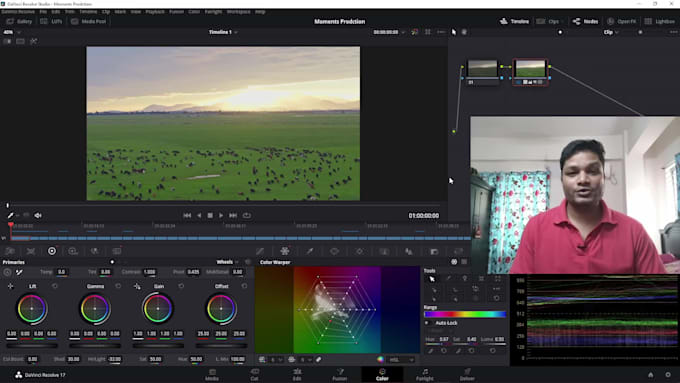Screen dimensions: 680x383
Task: Click the Home icon in bottom bar
Action: click(x=651, y=375)
